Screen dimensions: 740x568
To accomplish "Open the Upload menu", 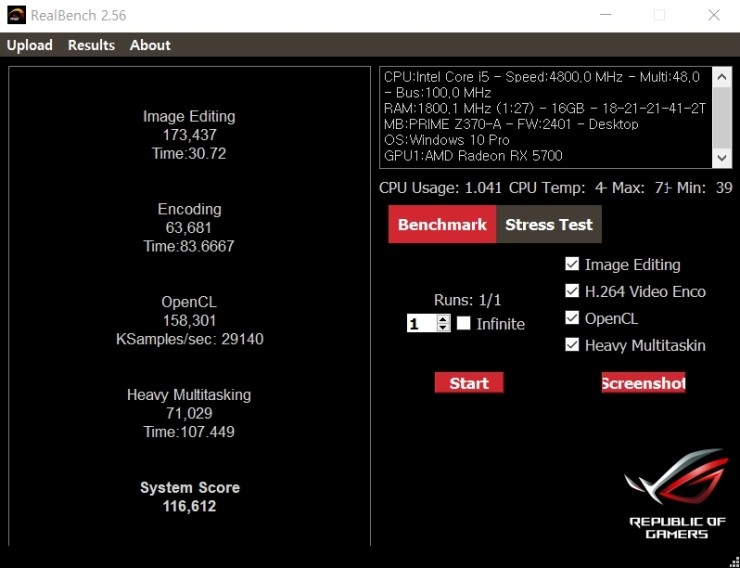I will click(x=29, y=45).
